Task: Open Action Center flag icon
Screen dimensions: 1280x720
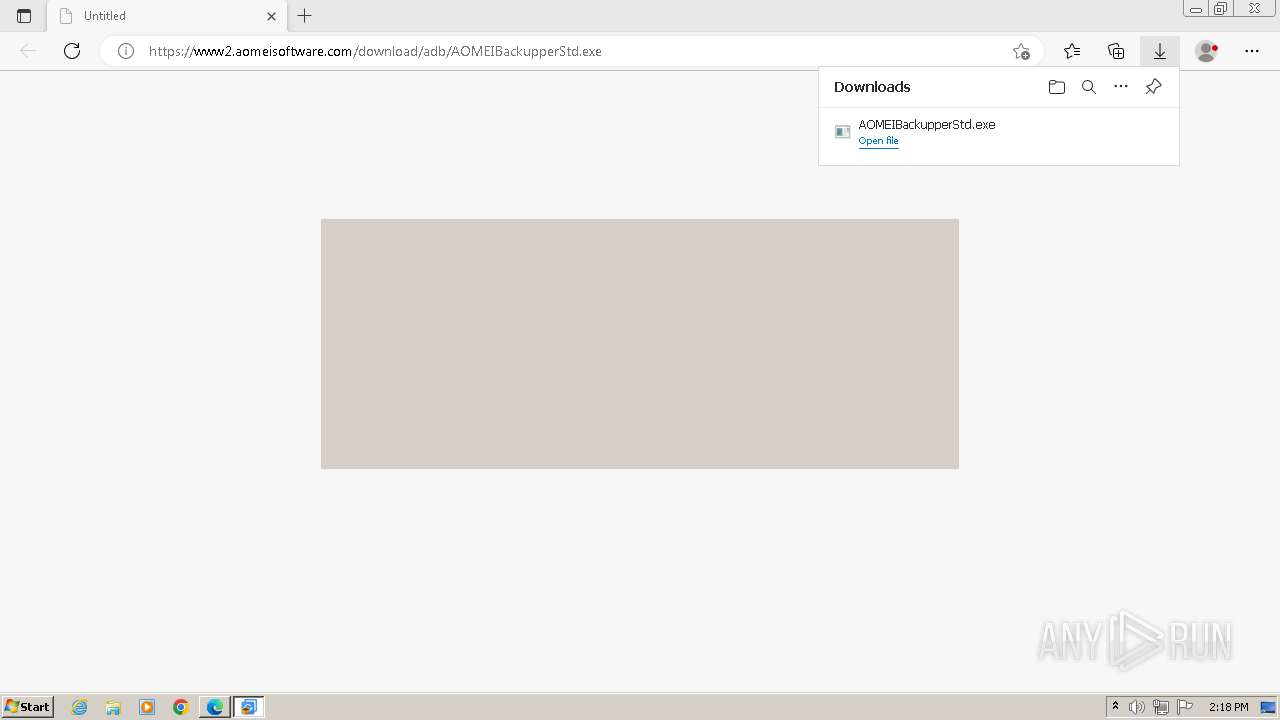Action: [x=1185, y=707]
